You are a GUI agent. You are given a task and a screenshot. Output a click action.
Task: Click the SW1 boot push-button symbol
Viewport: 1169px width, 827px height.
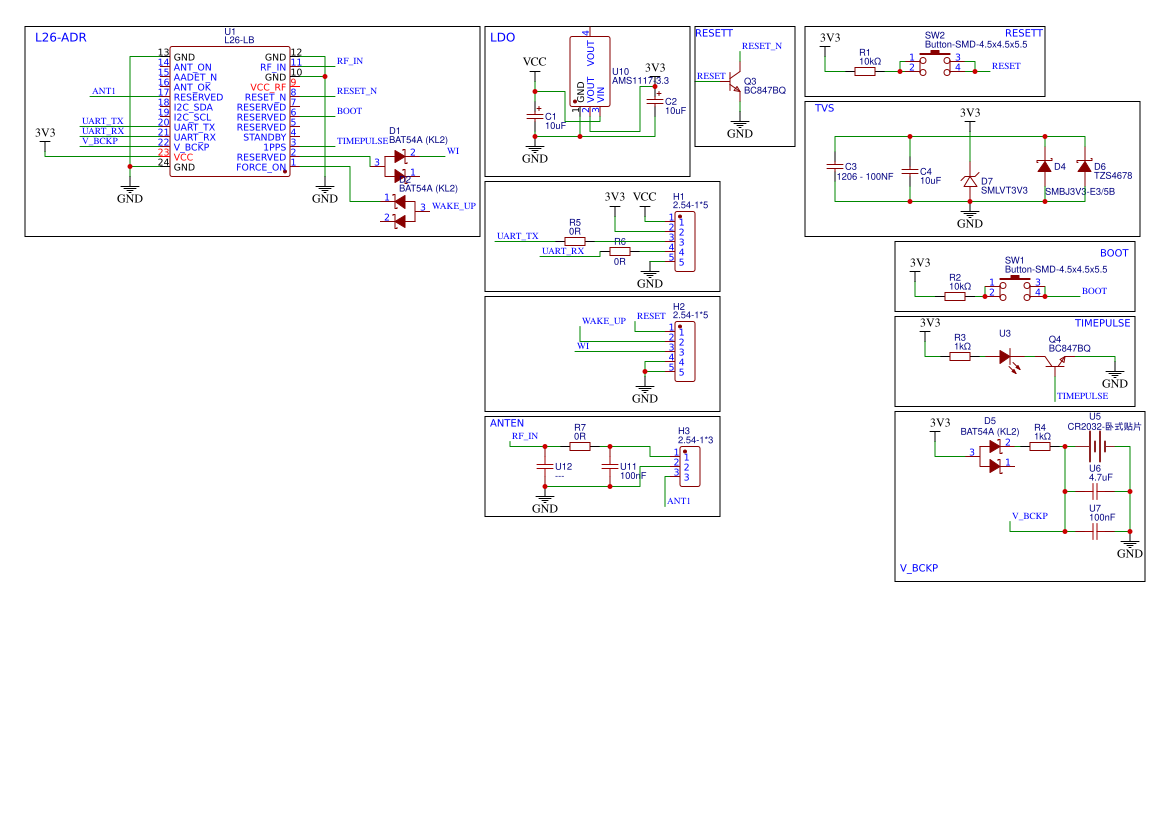point(1015,289)
